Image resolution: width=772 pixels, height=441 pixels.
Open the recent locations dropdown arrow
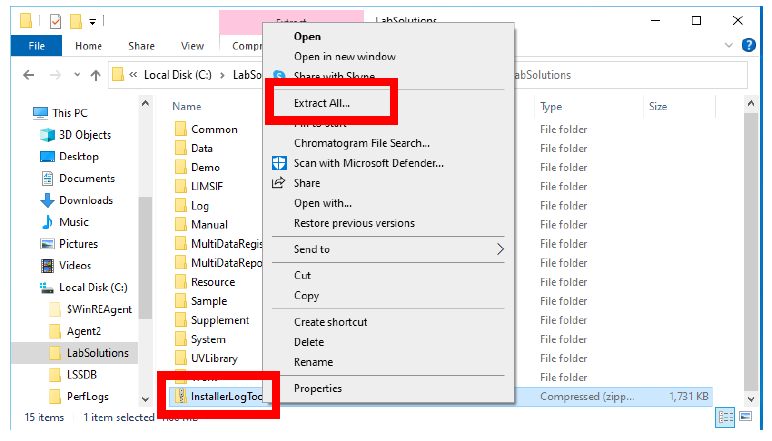[77, 75]
